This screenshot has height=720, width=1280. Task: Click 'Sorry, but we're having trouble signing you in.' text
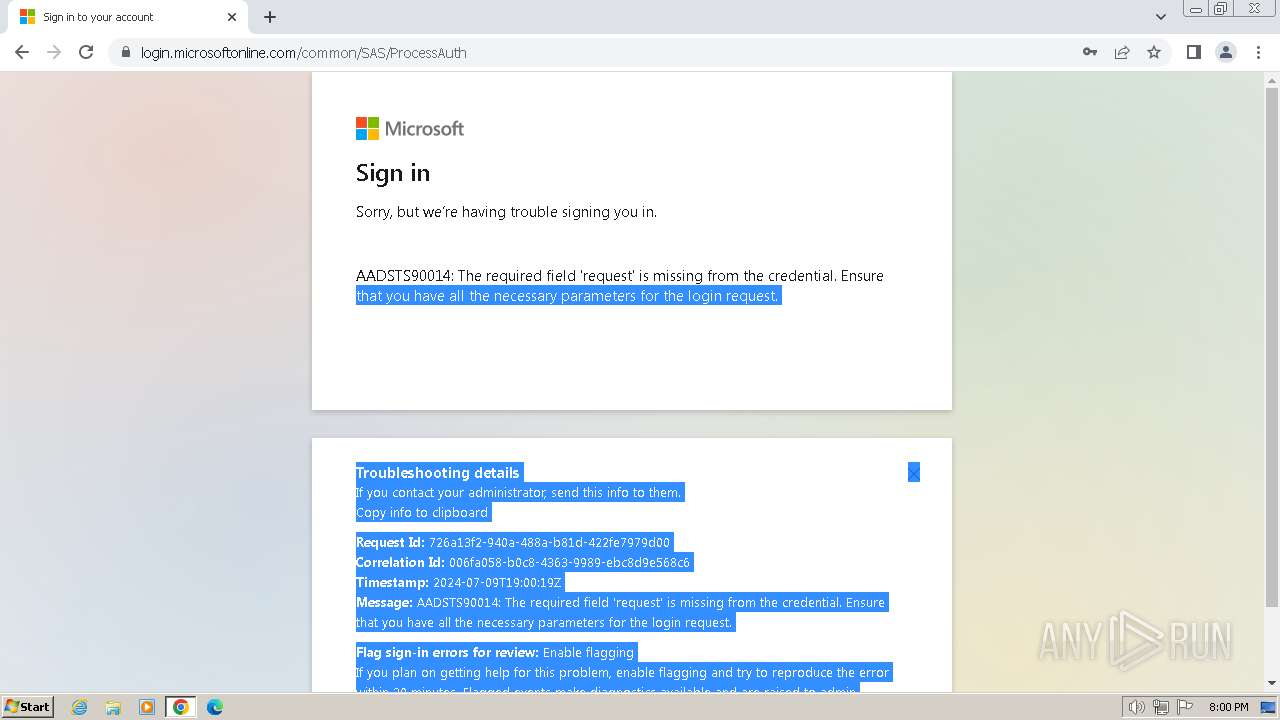[506, 212]
